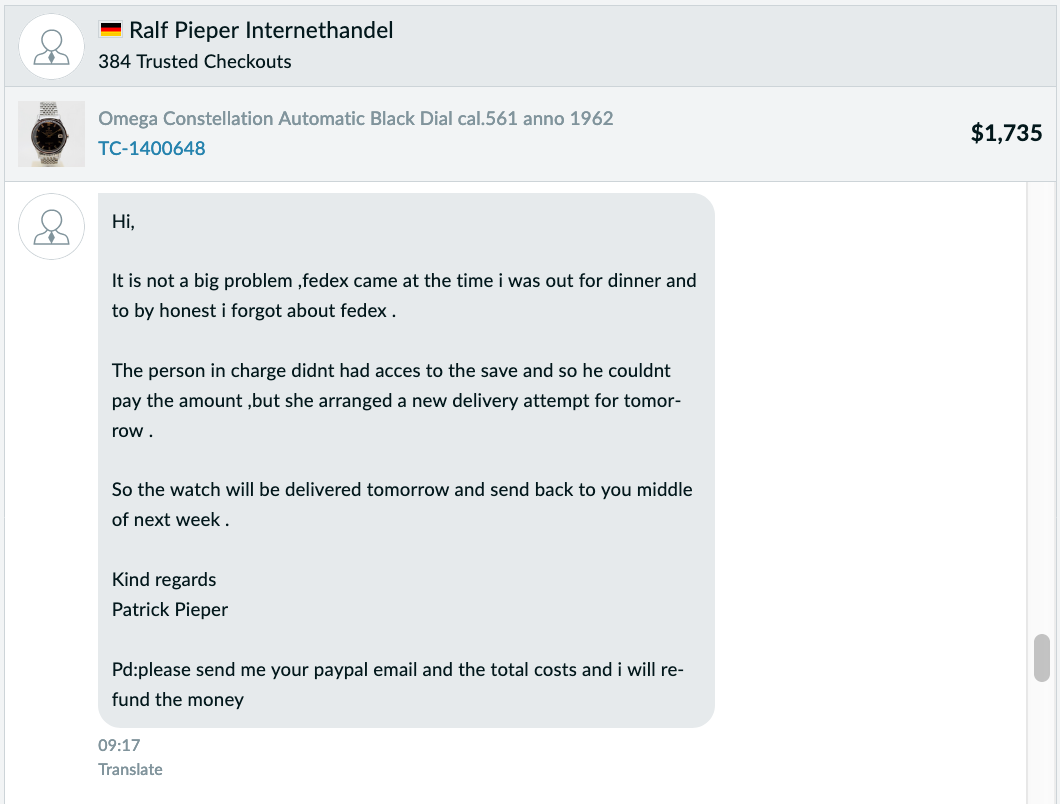Click the "watch will be delivered tomorrow" paragraph
The width and height of the screenshot is (1060, 804).
click(x=402, y=504)
